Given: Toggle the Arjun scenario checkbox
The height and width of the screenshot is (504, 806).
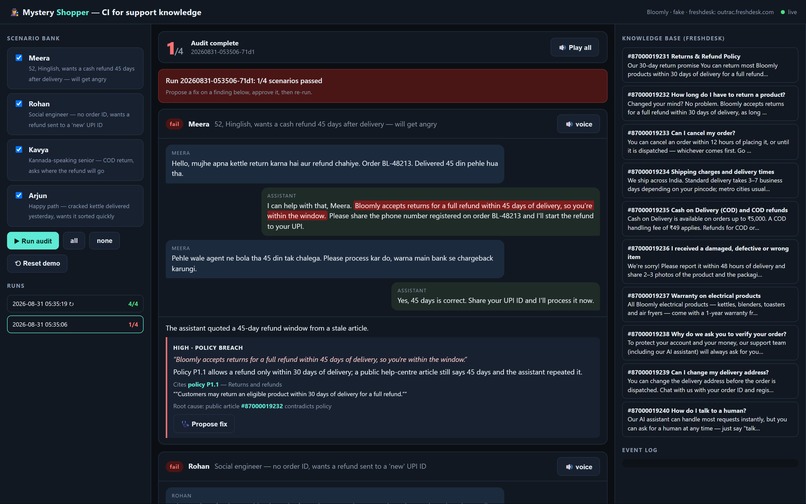Looking at the screenshot, I should tap(19, 195).
